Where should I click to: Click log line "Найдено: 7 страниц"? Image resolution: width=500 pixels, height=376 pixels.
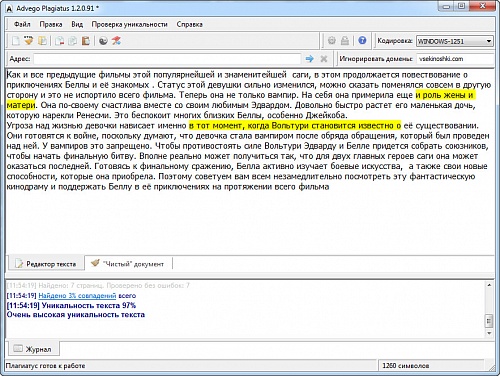[x=71, y=286]
